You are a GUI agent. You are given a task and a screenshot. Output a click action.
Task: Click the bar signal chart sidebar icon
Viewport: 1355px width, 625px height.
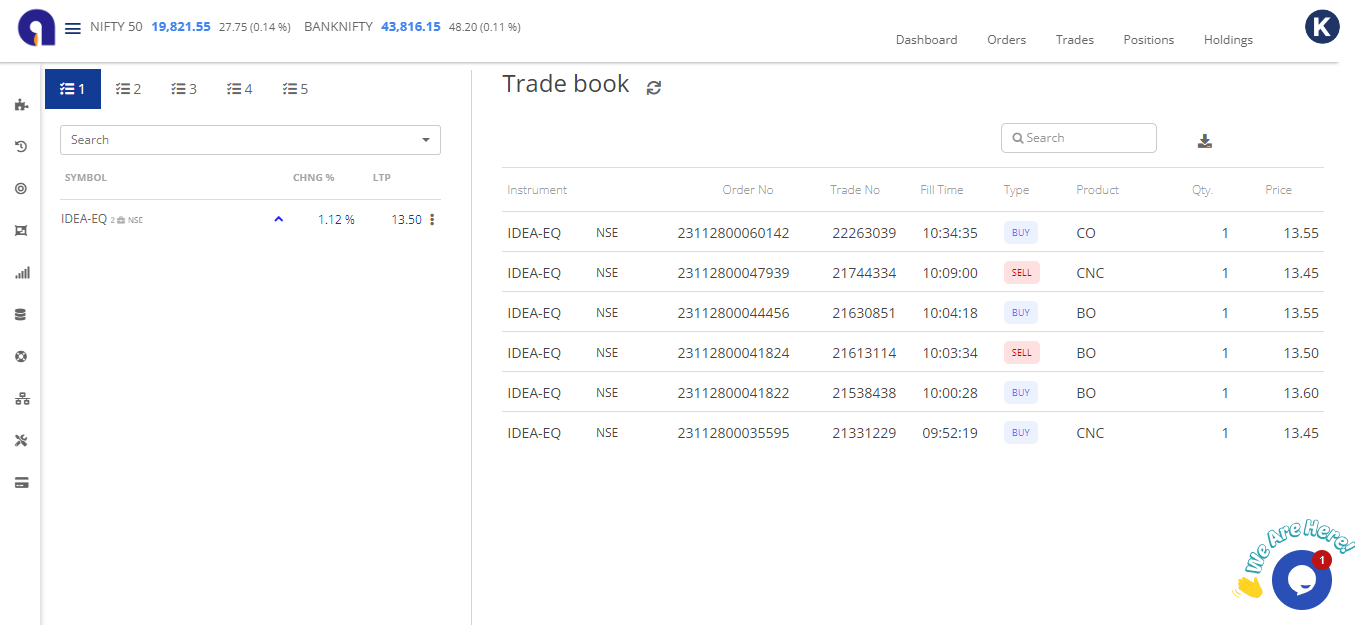(21, 272)
